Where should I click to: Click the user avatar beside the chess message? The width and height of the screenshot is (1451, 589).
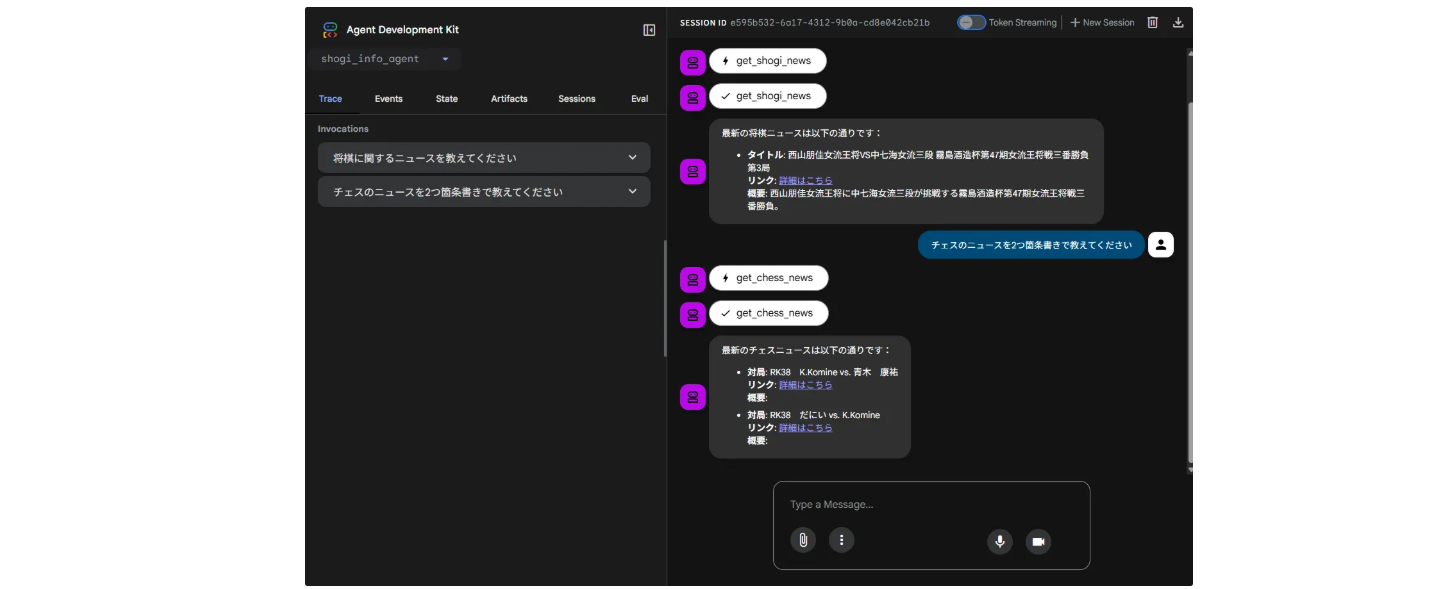[x=1160, y=245]
